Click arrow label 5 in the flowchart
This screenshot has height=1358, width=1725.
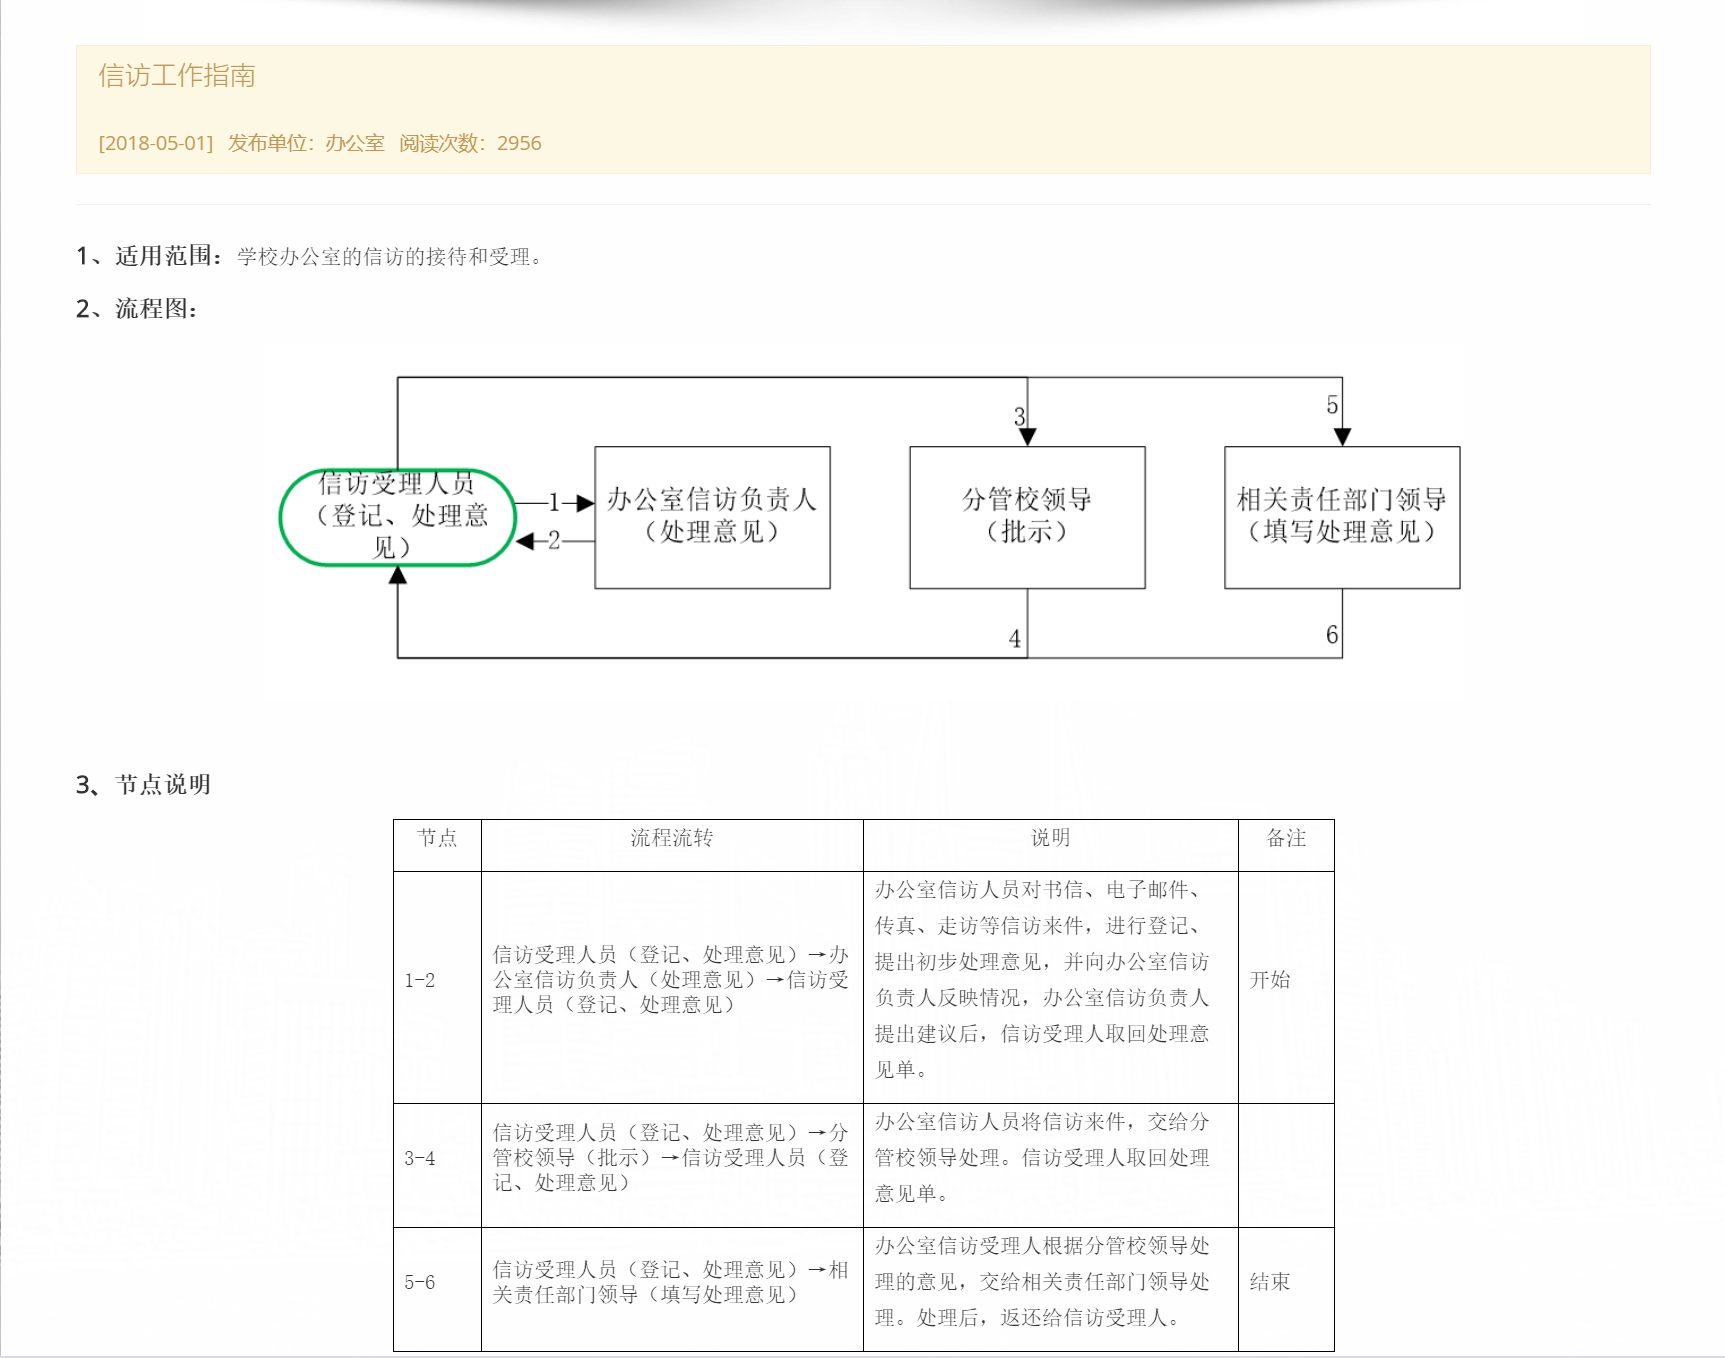point(1332,405)
